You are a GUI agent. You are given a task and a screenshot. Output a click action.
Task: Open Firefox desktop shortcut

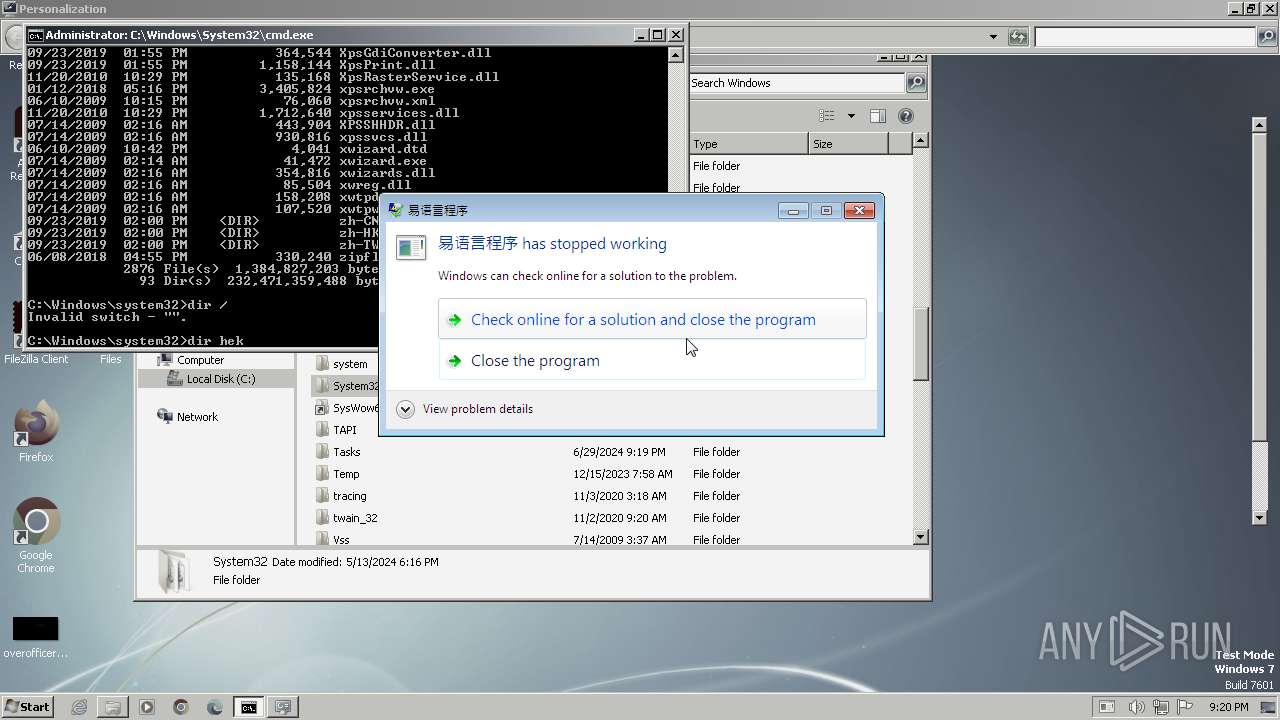tap(36, 432)
